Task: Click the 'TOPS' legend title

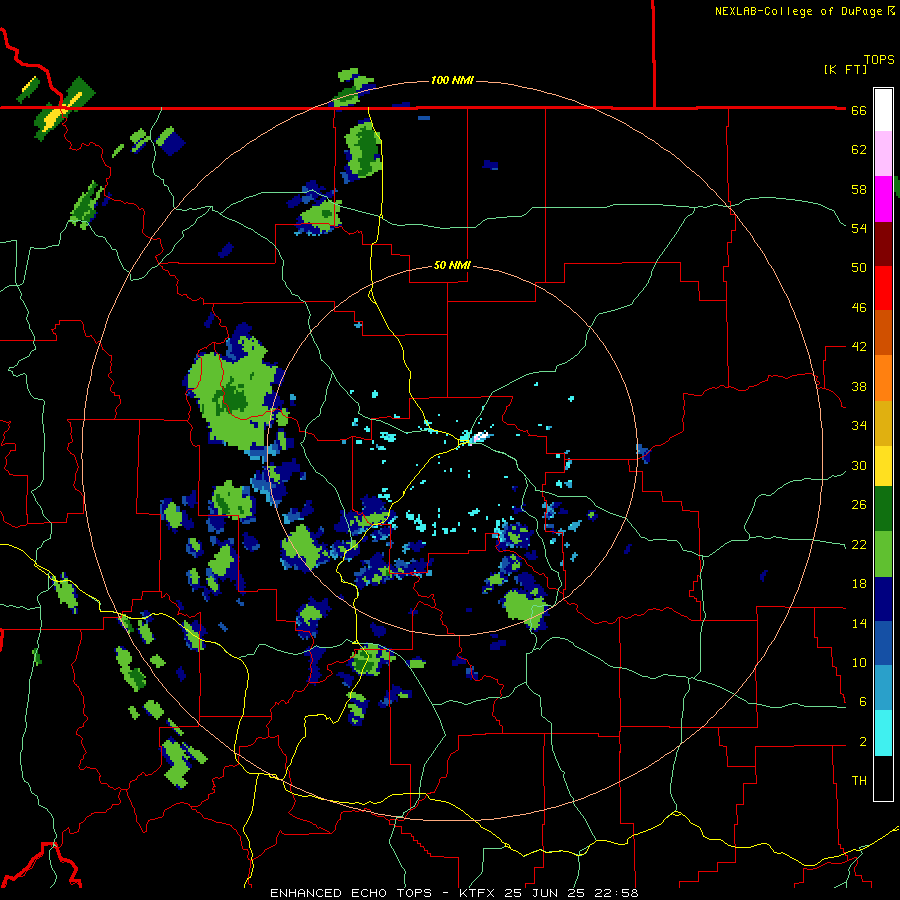Action: pyautogui.click(x=879, y=59)
